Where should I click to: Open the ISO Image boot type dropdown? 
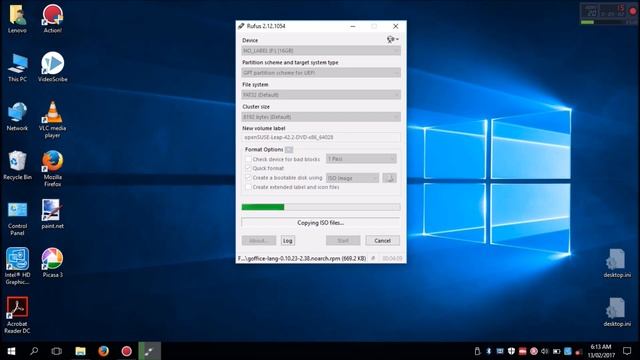click(353, 178)
